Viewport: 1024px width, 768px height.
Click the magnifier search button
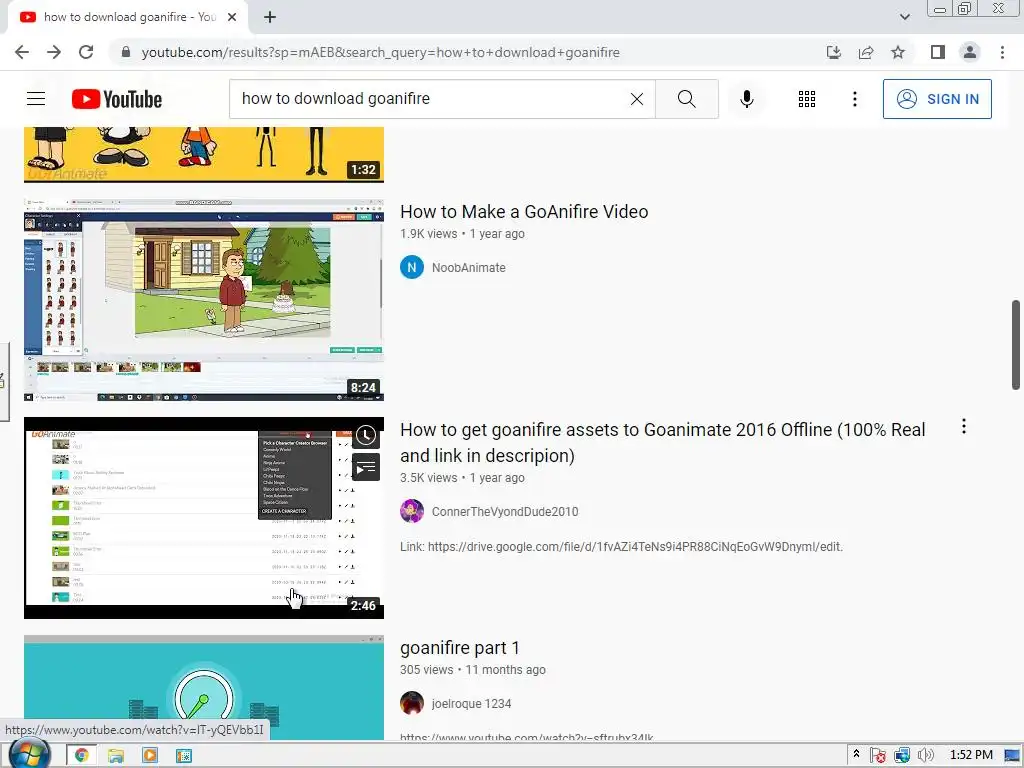(686, 99)
